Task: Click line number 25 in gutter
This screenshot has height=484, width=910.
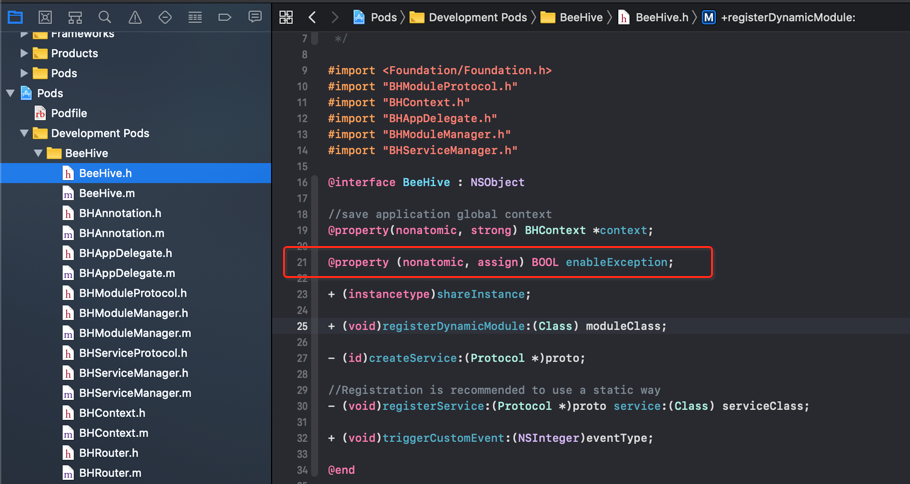Action: coord(302,326)
